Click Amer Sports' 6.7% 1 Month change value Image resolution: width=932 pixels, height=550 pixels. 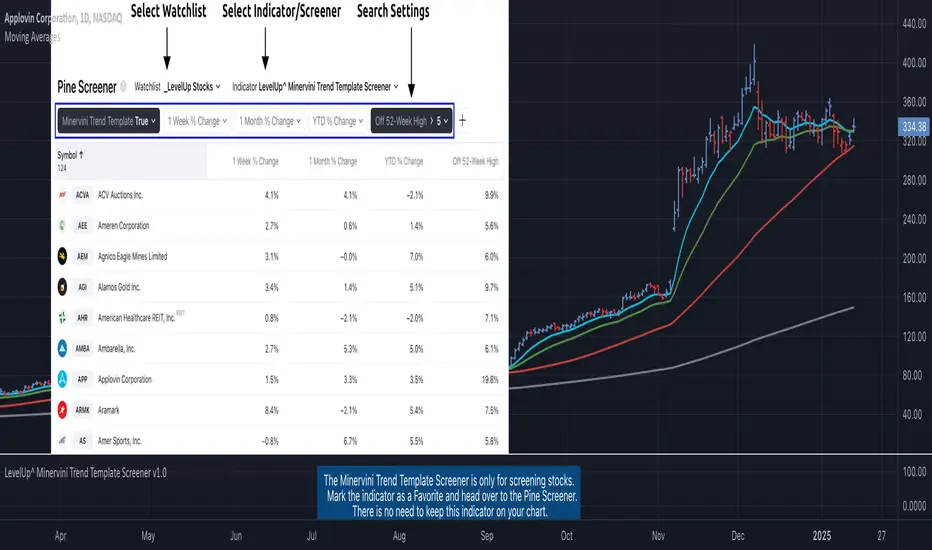click(x=350, y=441)
